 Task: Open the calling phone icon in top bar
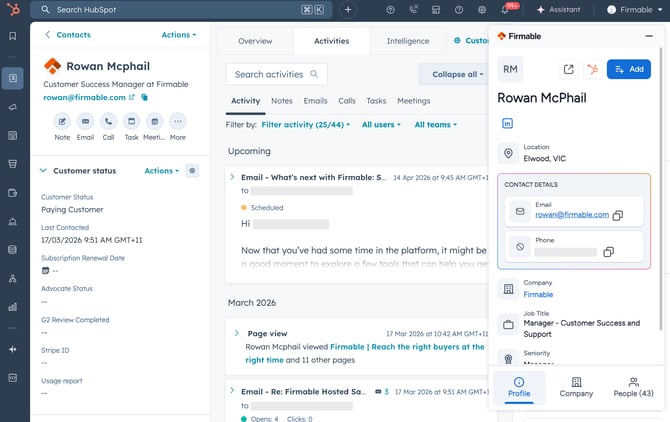(413, 9)
